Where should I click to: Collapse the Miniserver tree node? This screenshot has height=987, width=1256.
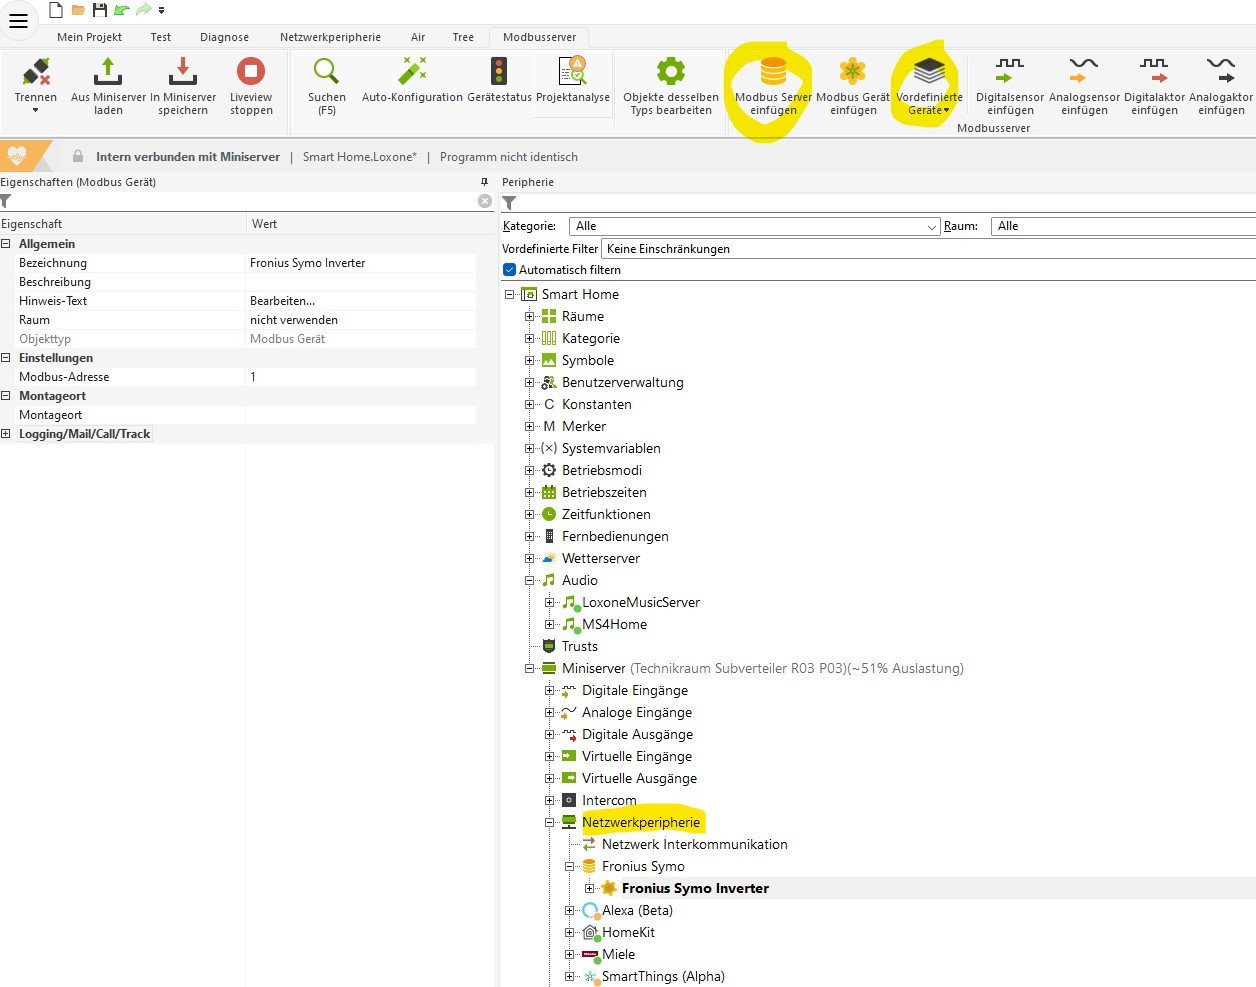[530, 668]
